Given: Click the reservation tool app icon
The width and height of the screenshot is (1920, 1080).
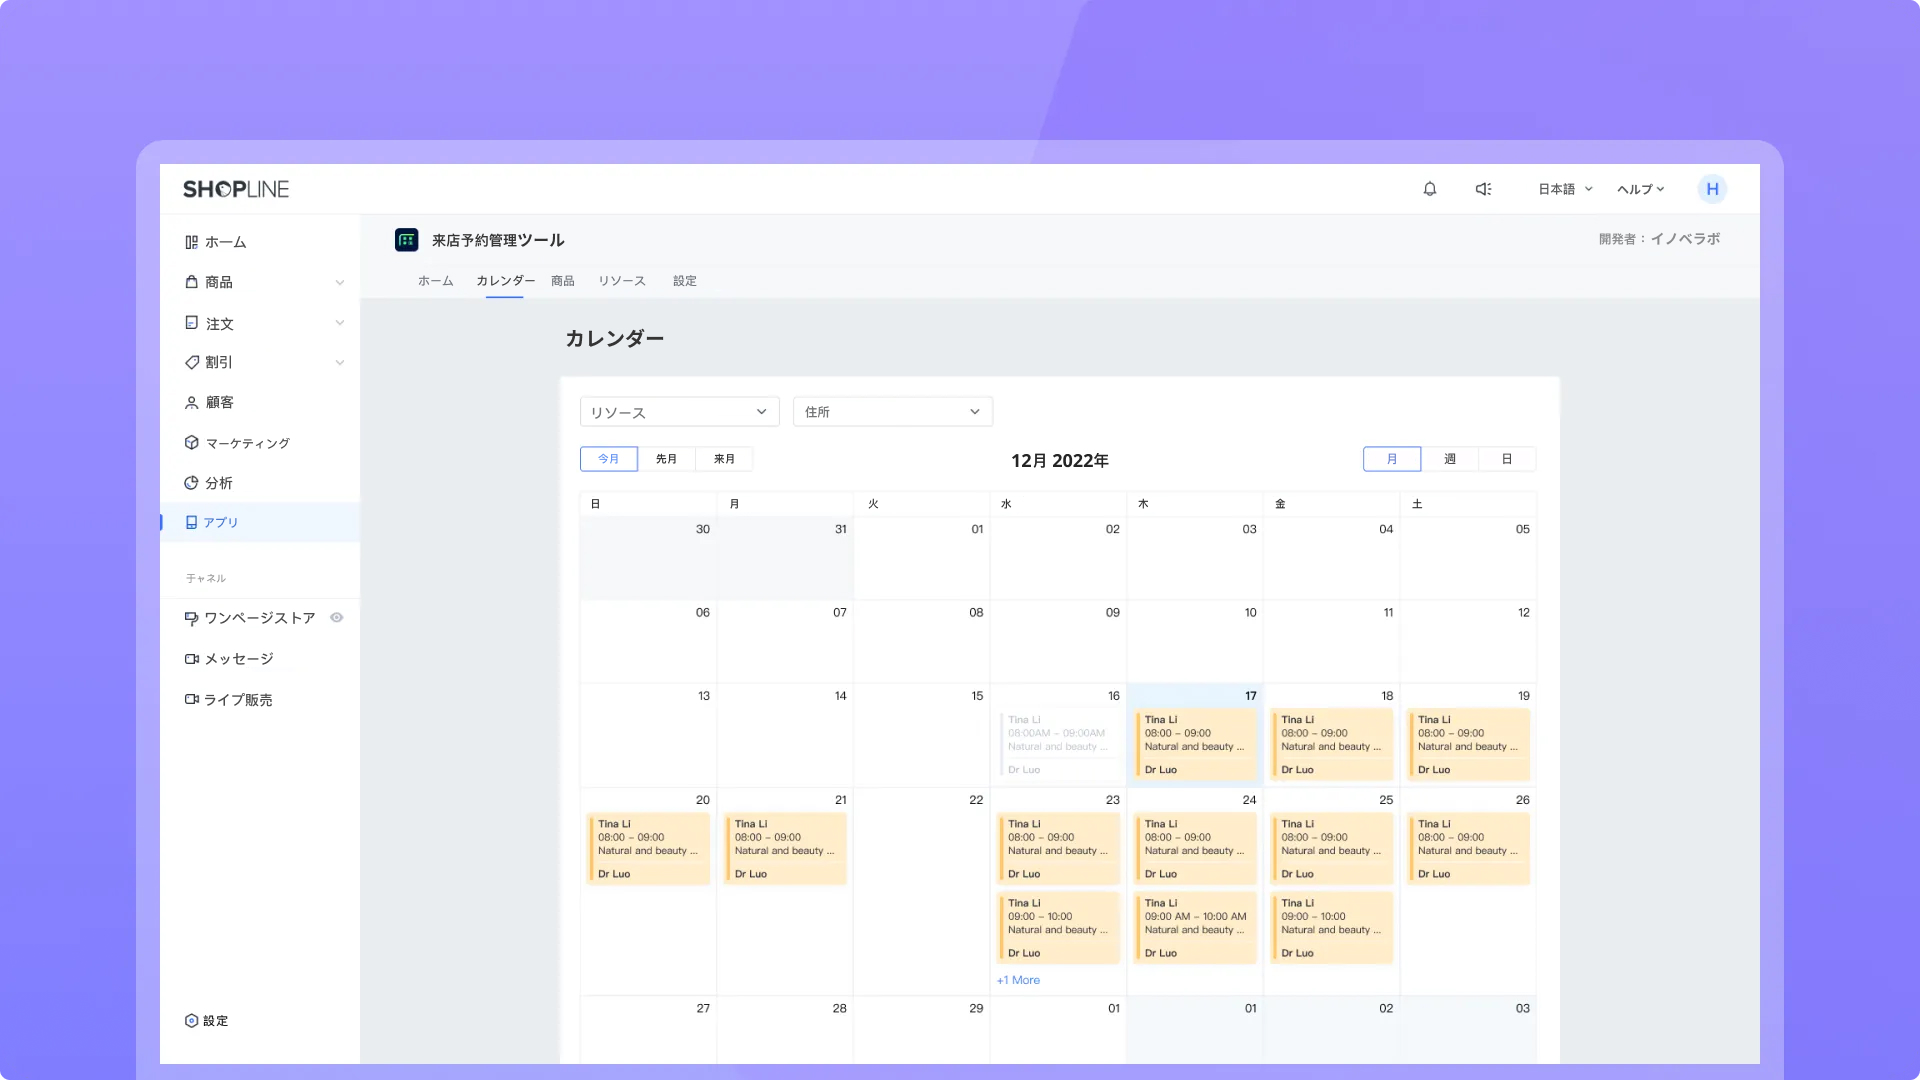Looking at the screenshot, I should click(406, 240).
